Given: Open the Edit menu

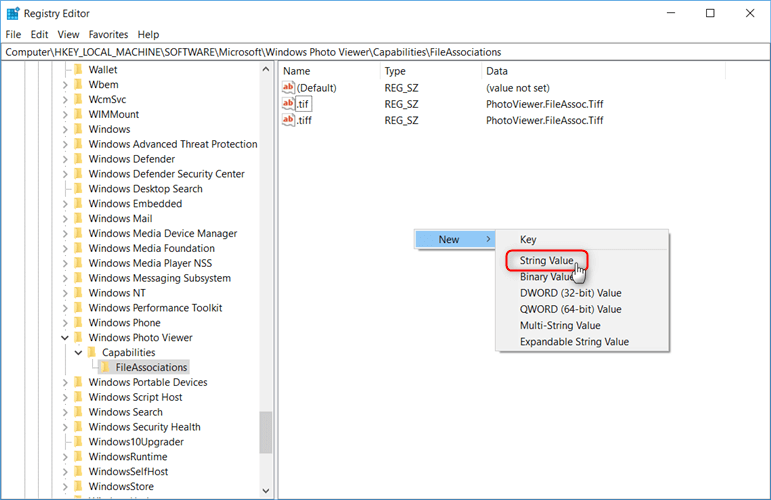Looking at the screenshot, I should [39, 34].
